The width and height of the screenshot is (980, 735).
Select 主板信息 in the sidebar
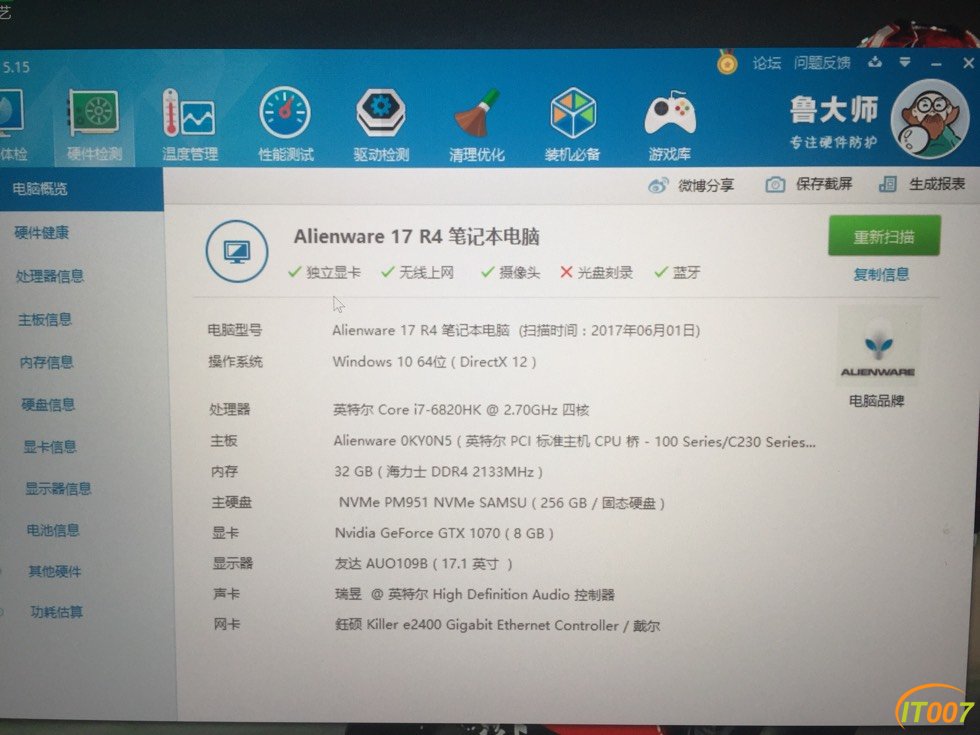(45, 319)
